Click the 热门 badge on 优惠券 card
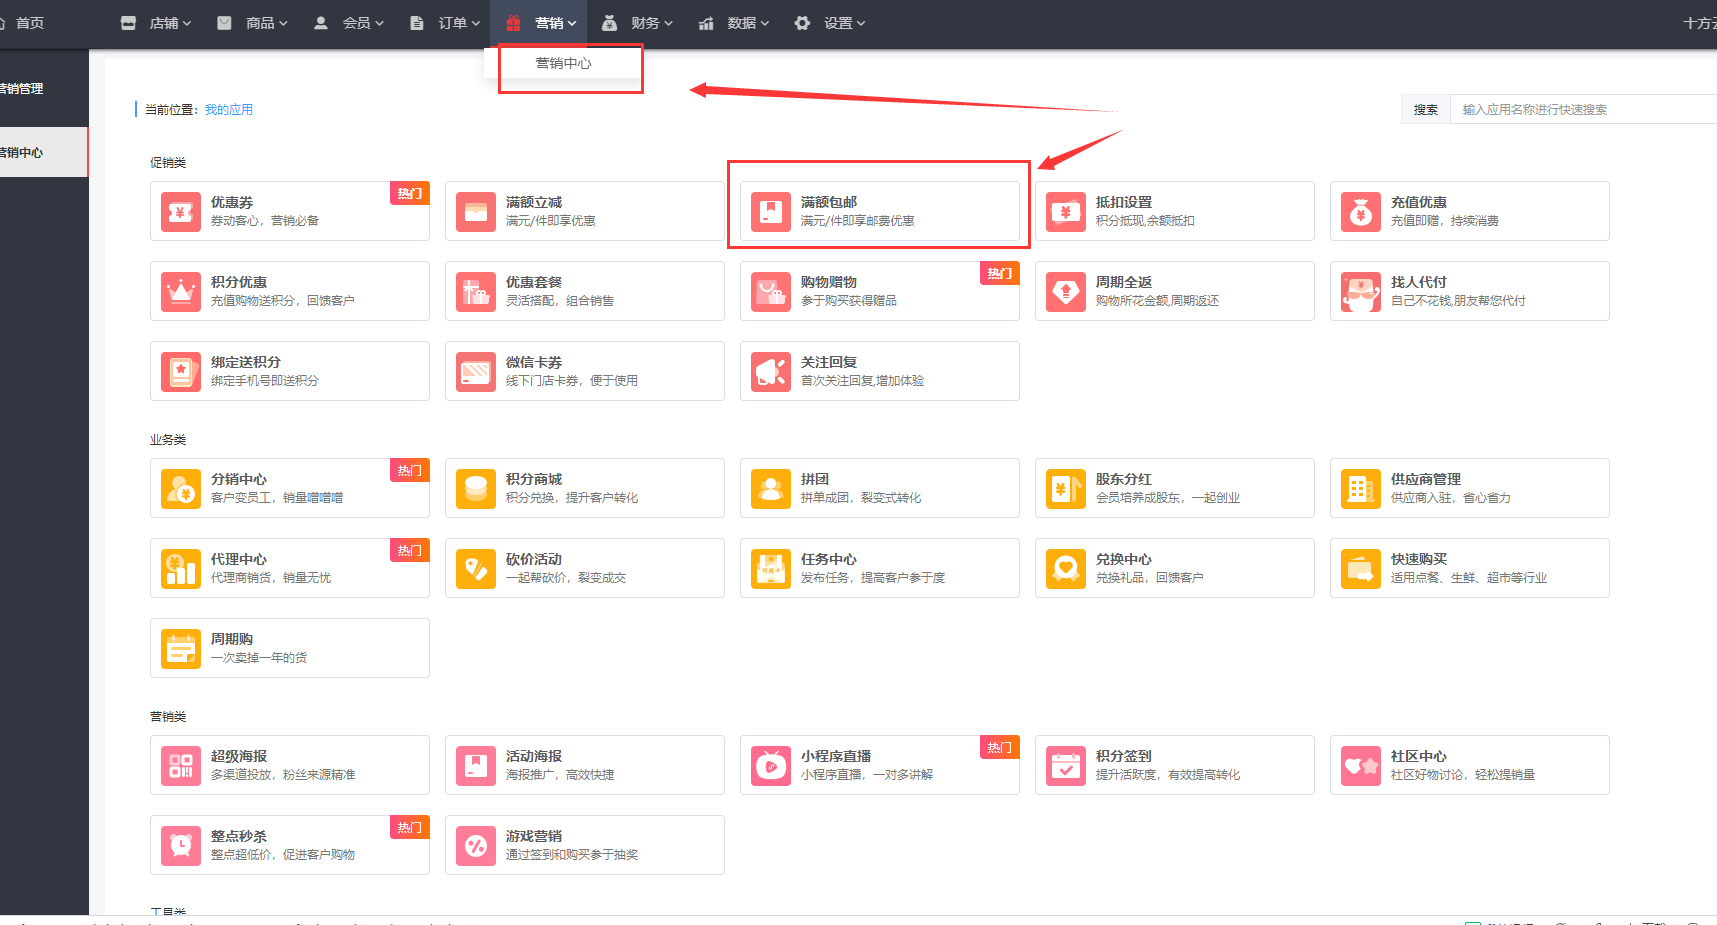This screenshot has height=925, width=1717. [410, 193]
